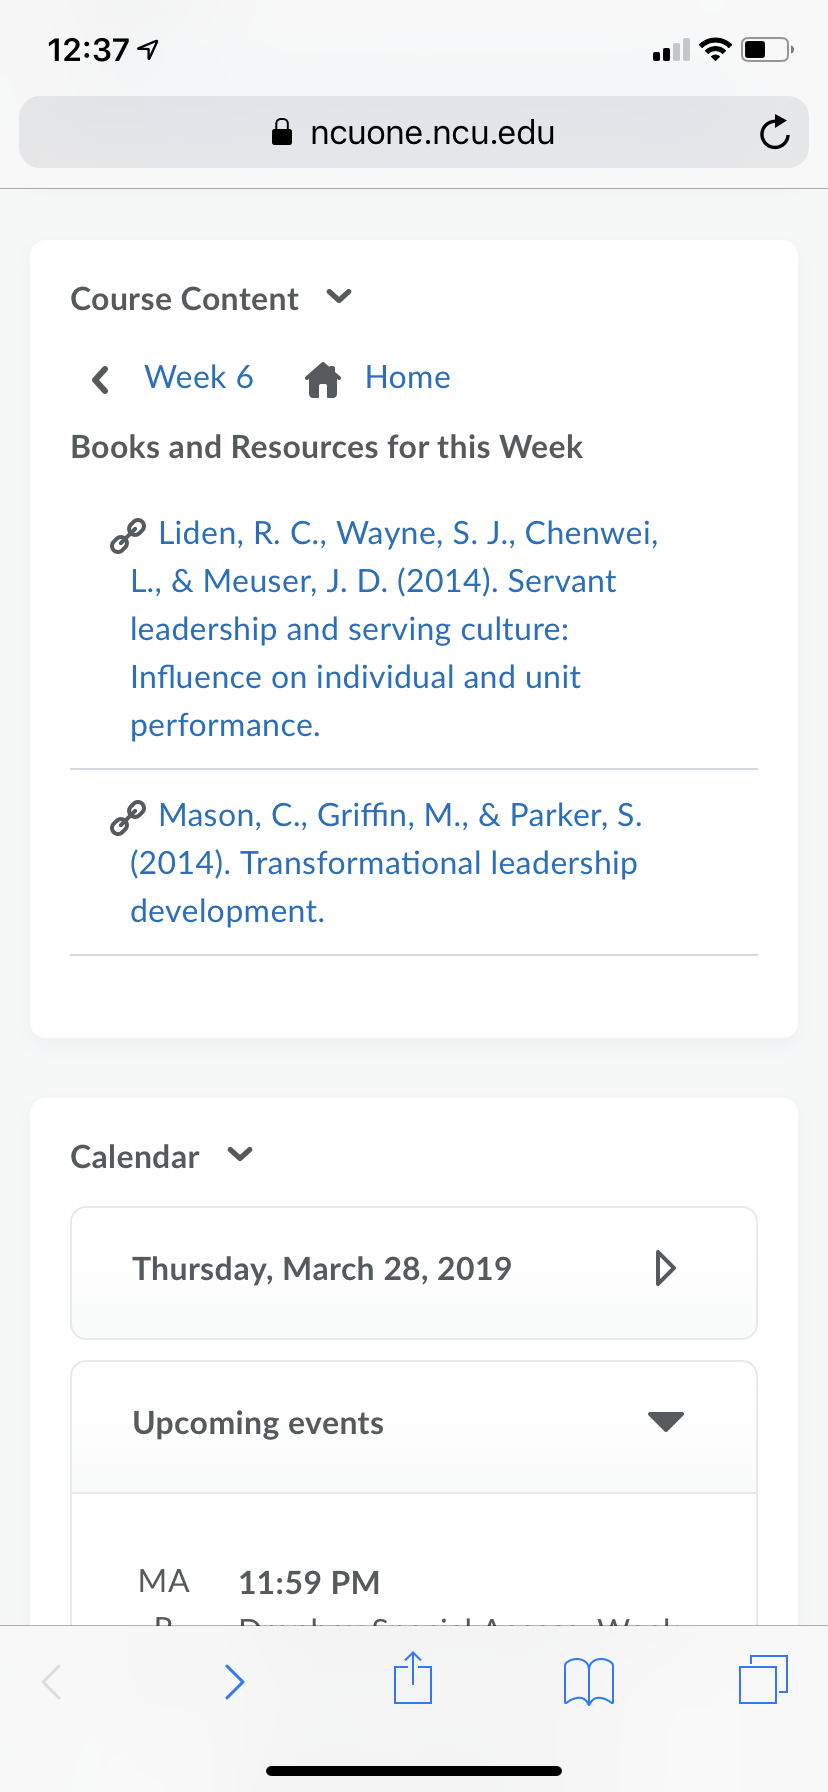Click the link icon beside Liden citation
828x1792 pixels.
click(x=128, y=536)
